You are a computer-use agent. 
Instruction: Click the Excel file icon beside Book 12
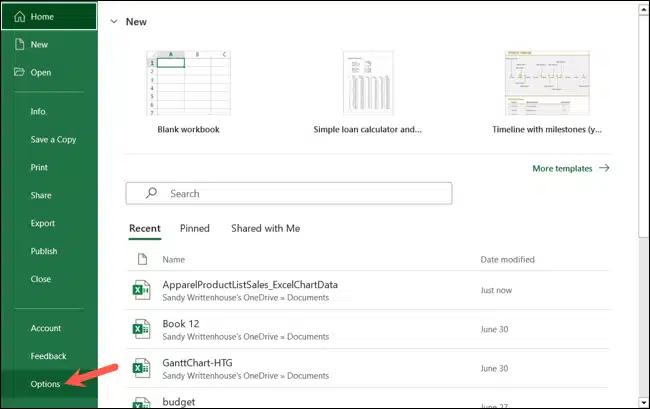tap(141, 329)
